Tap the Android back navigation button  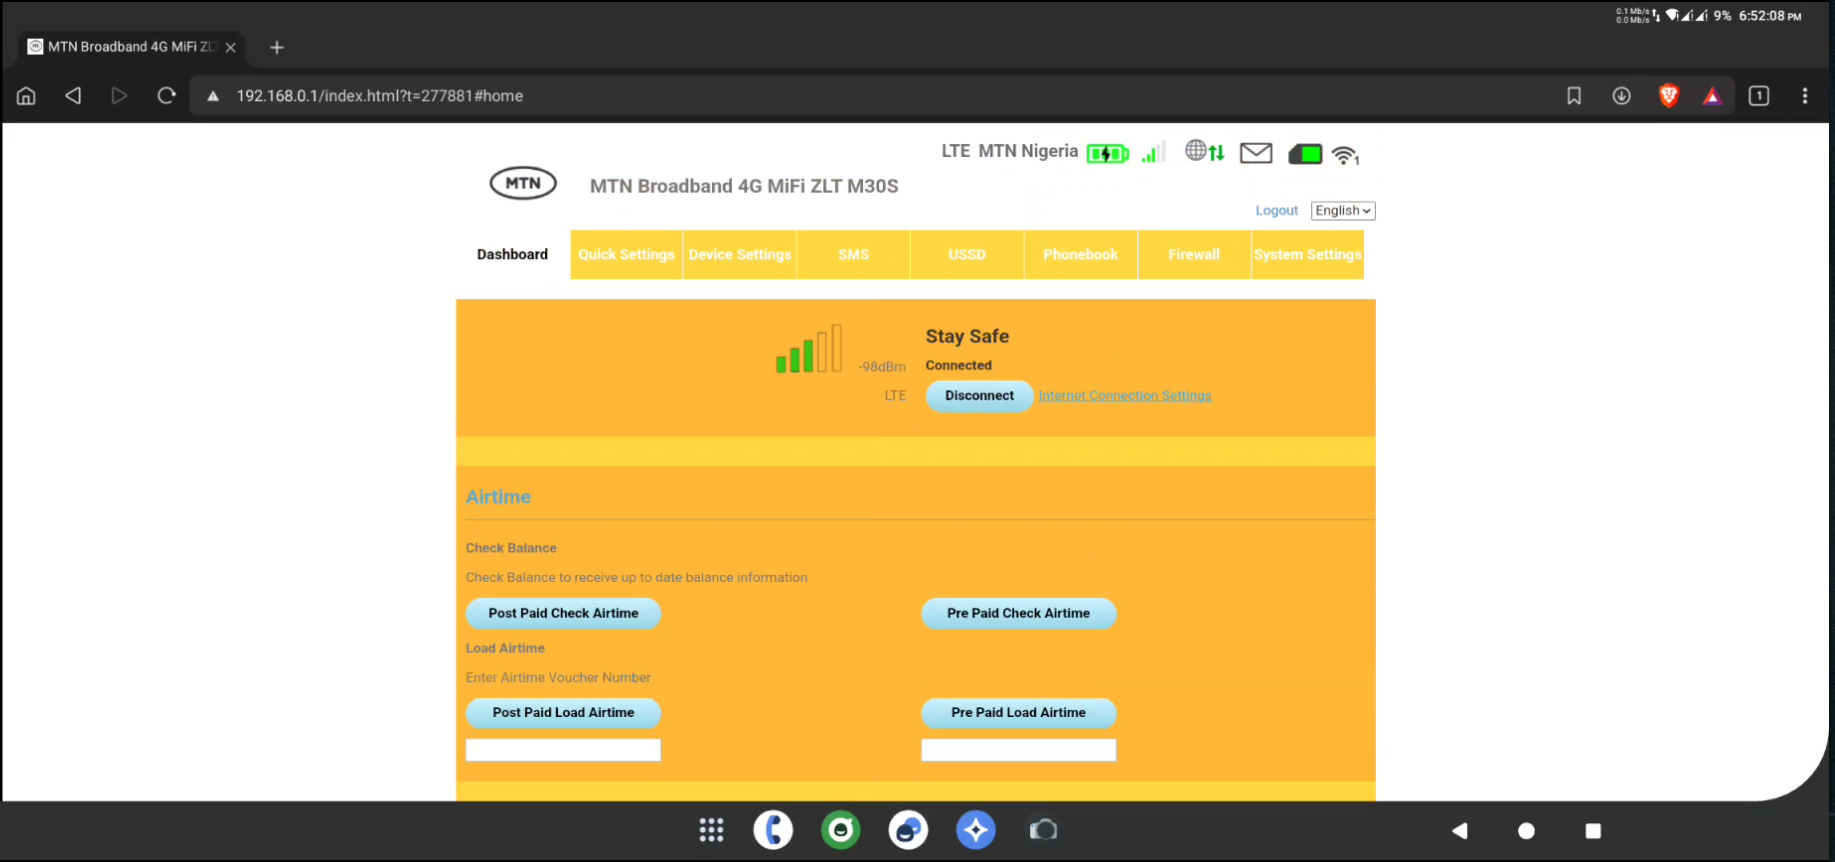point(1460,831)
